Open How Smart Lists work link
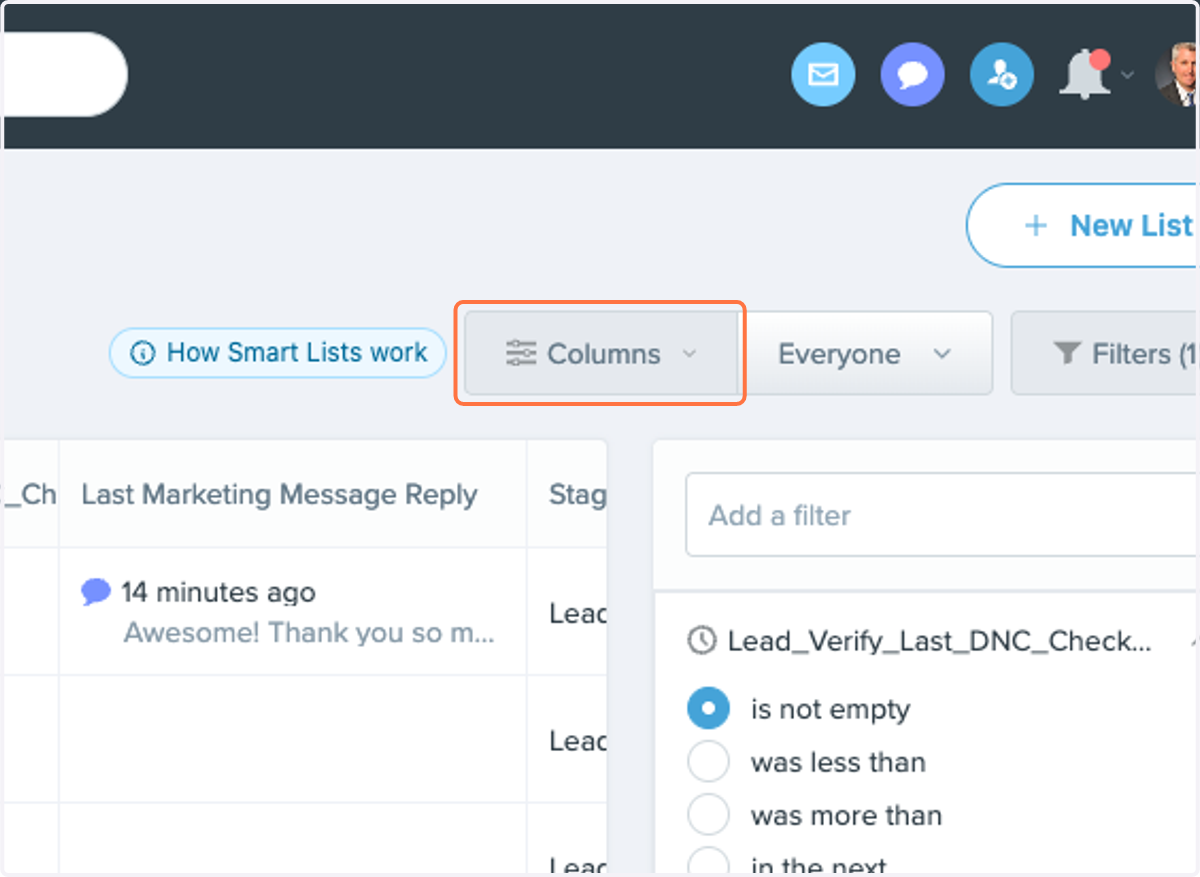Screen dimensions: 1200x877 [x=277, y=353]
